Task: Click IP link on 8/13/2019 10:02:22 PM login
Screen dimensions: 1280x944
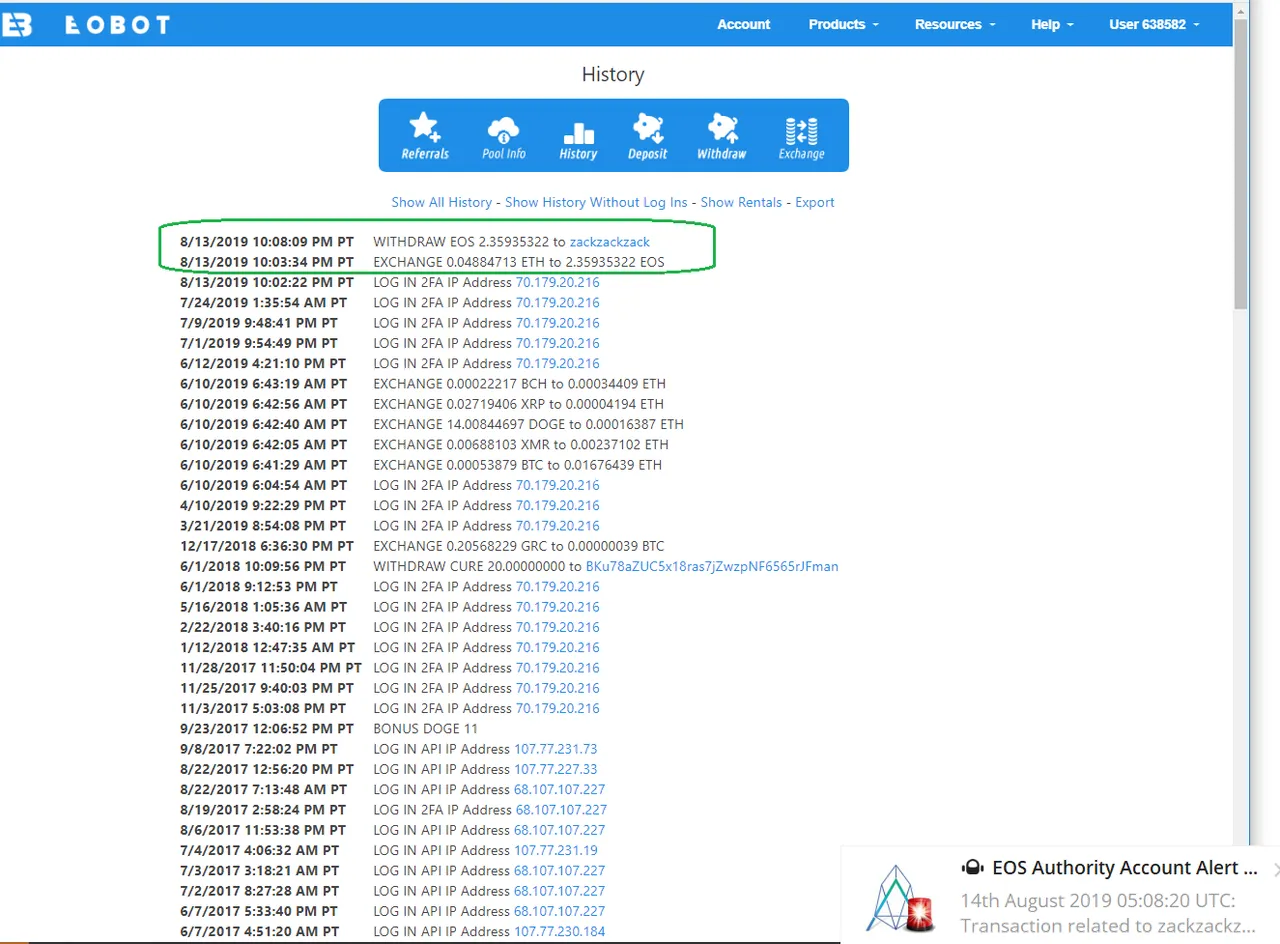Action: [558, 282]
